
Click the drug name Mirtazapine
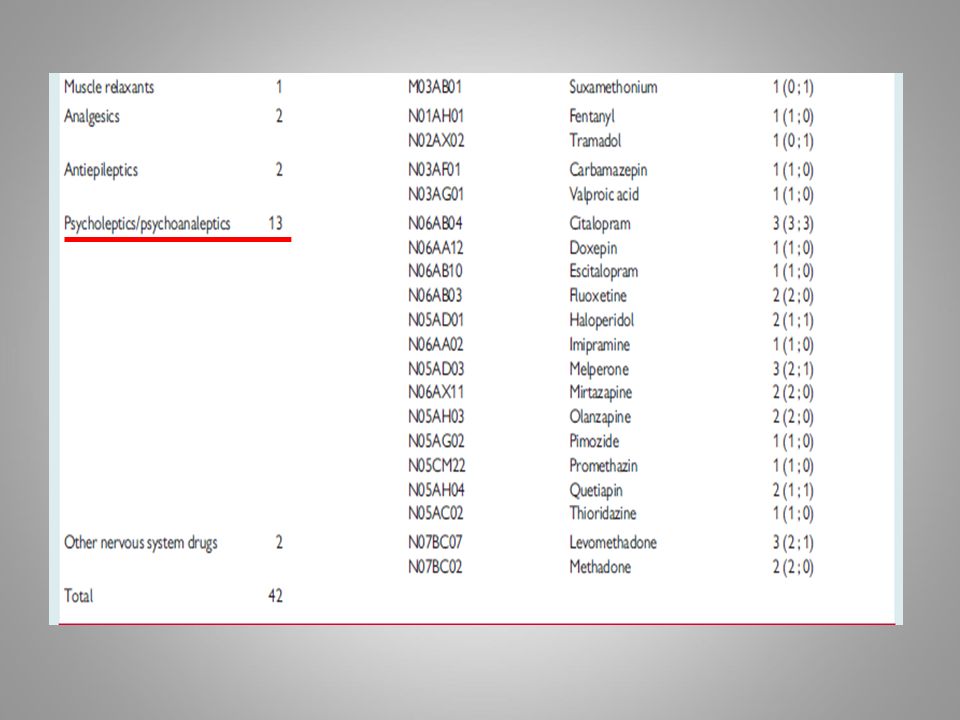click(601, 392)
